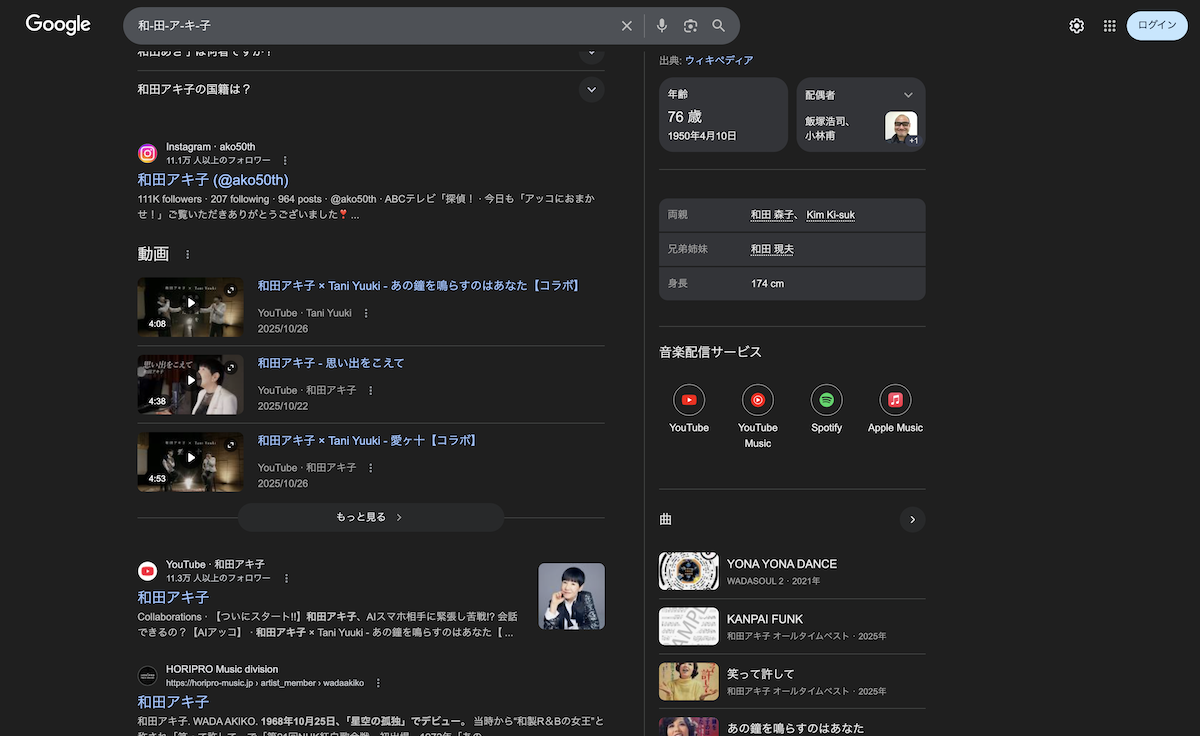1200x736 pixels.
Task: Select the YONA YONA DANCE song
Action: click(x=781, y=564)
